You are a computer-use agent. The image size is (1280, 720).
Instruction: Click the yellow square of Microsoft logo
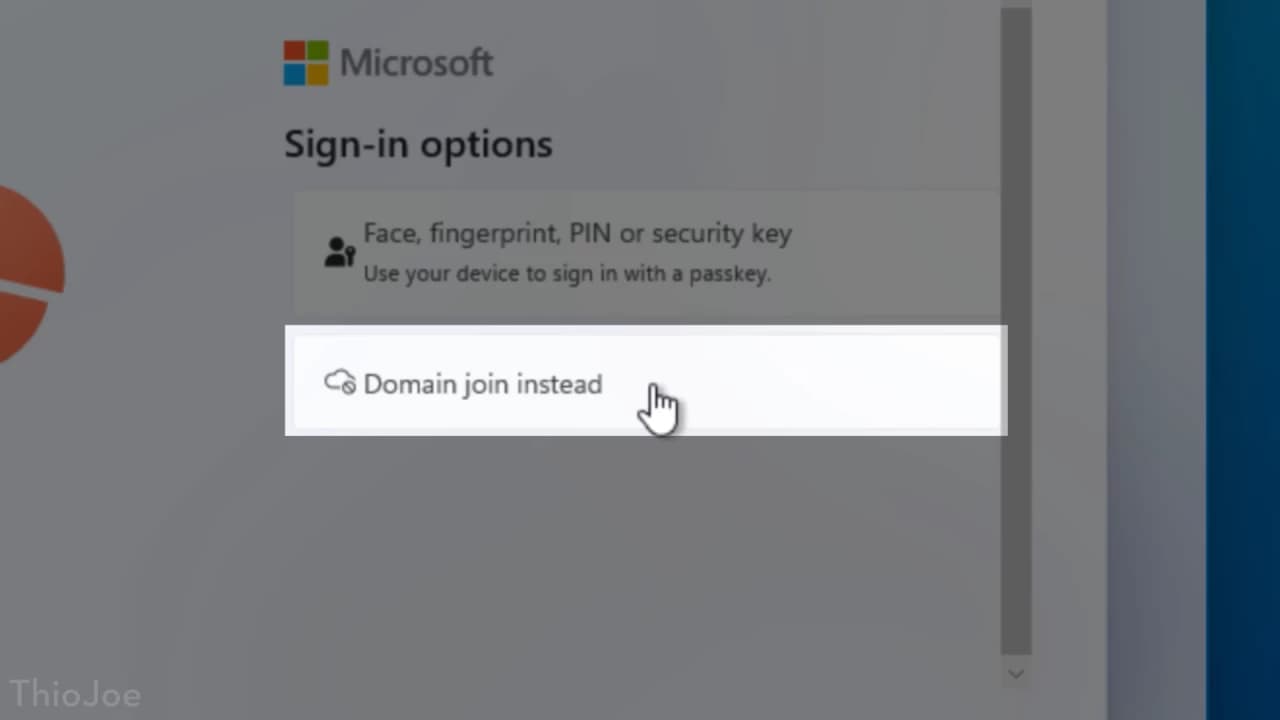317,74
